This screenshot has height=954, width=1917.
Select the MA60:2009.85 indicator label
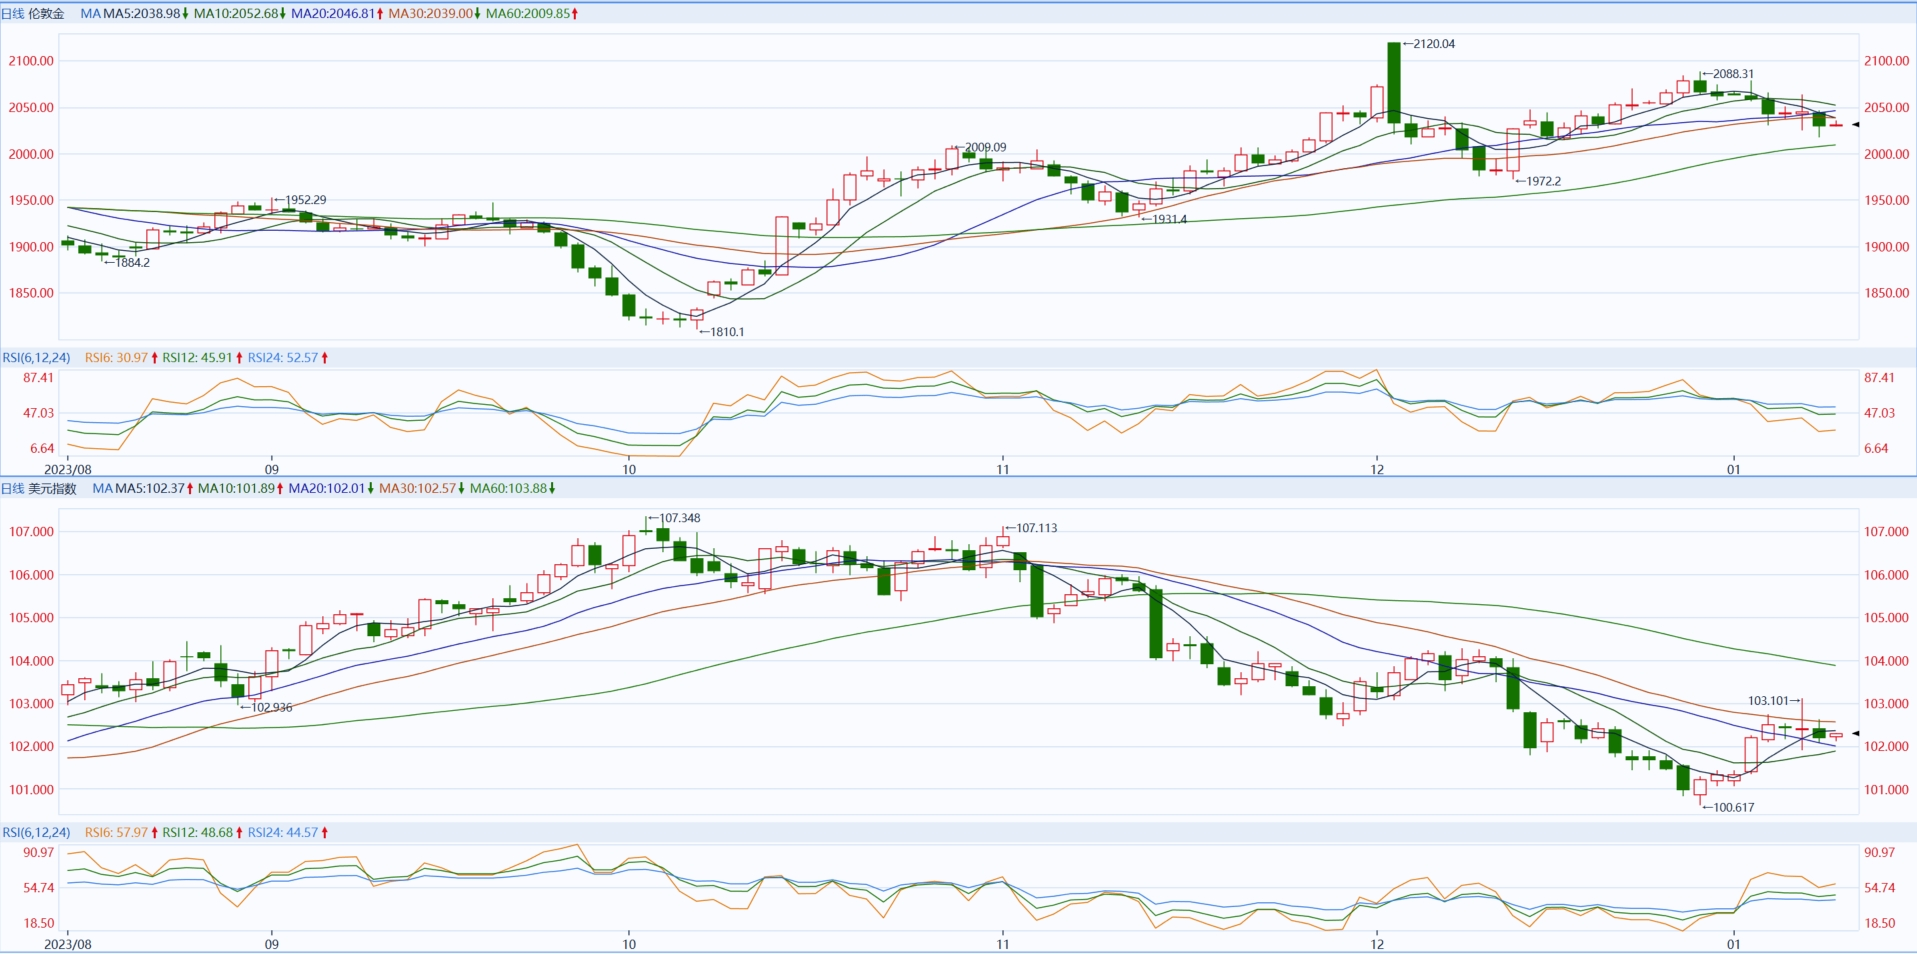532,14
